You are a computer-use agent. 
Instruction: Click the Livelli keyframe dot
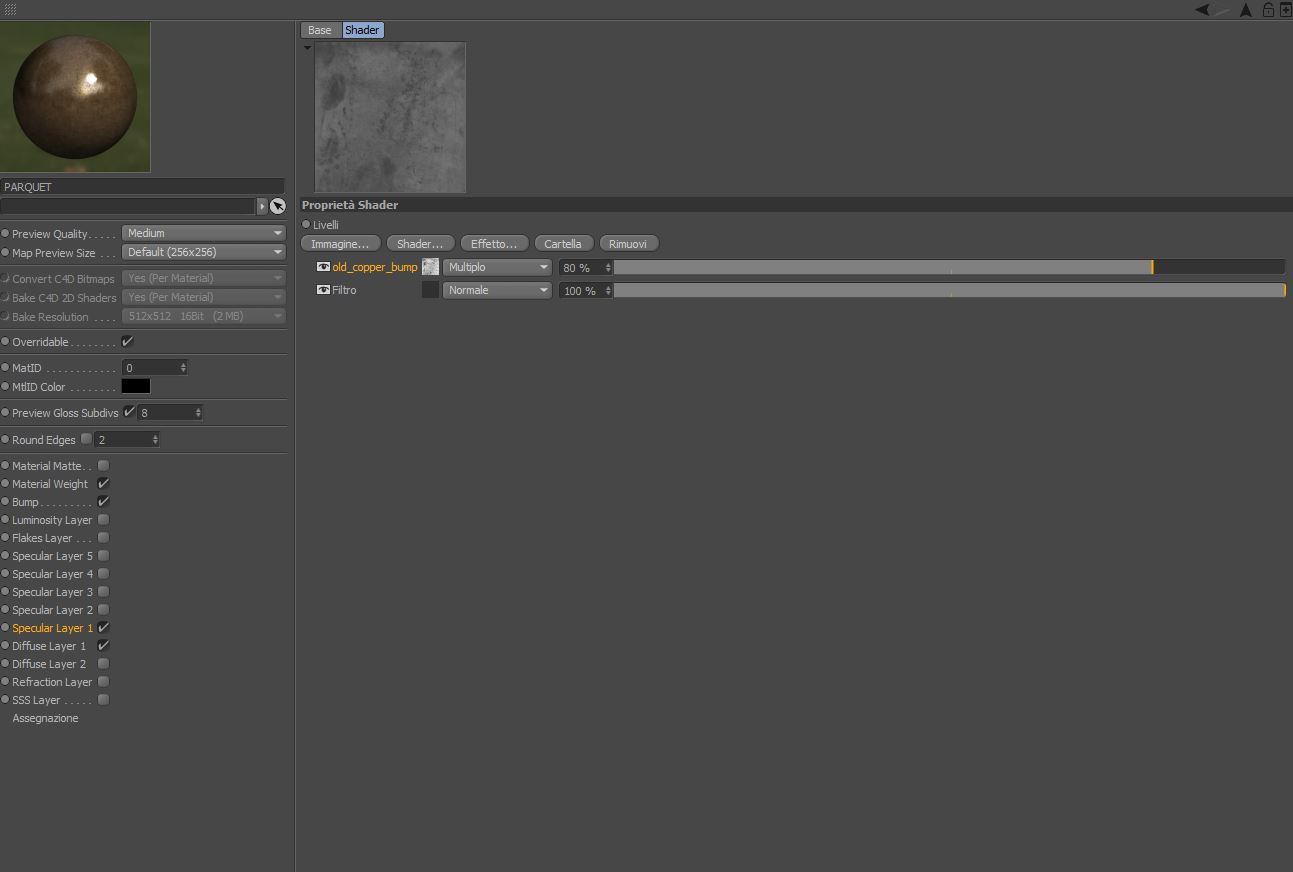(306, 224)
